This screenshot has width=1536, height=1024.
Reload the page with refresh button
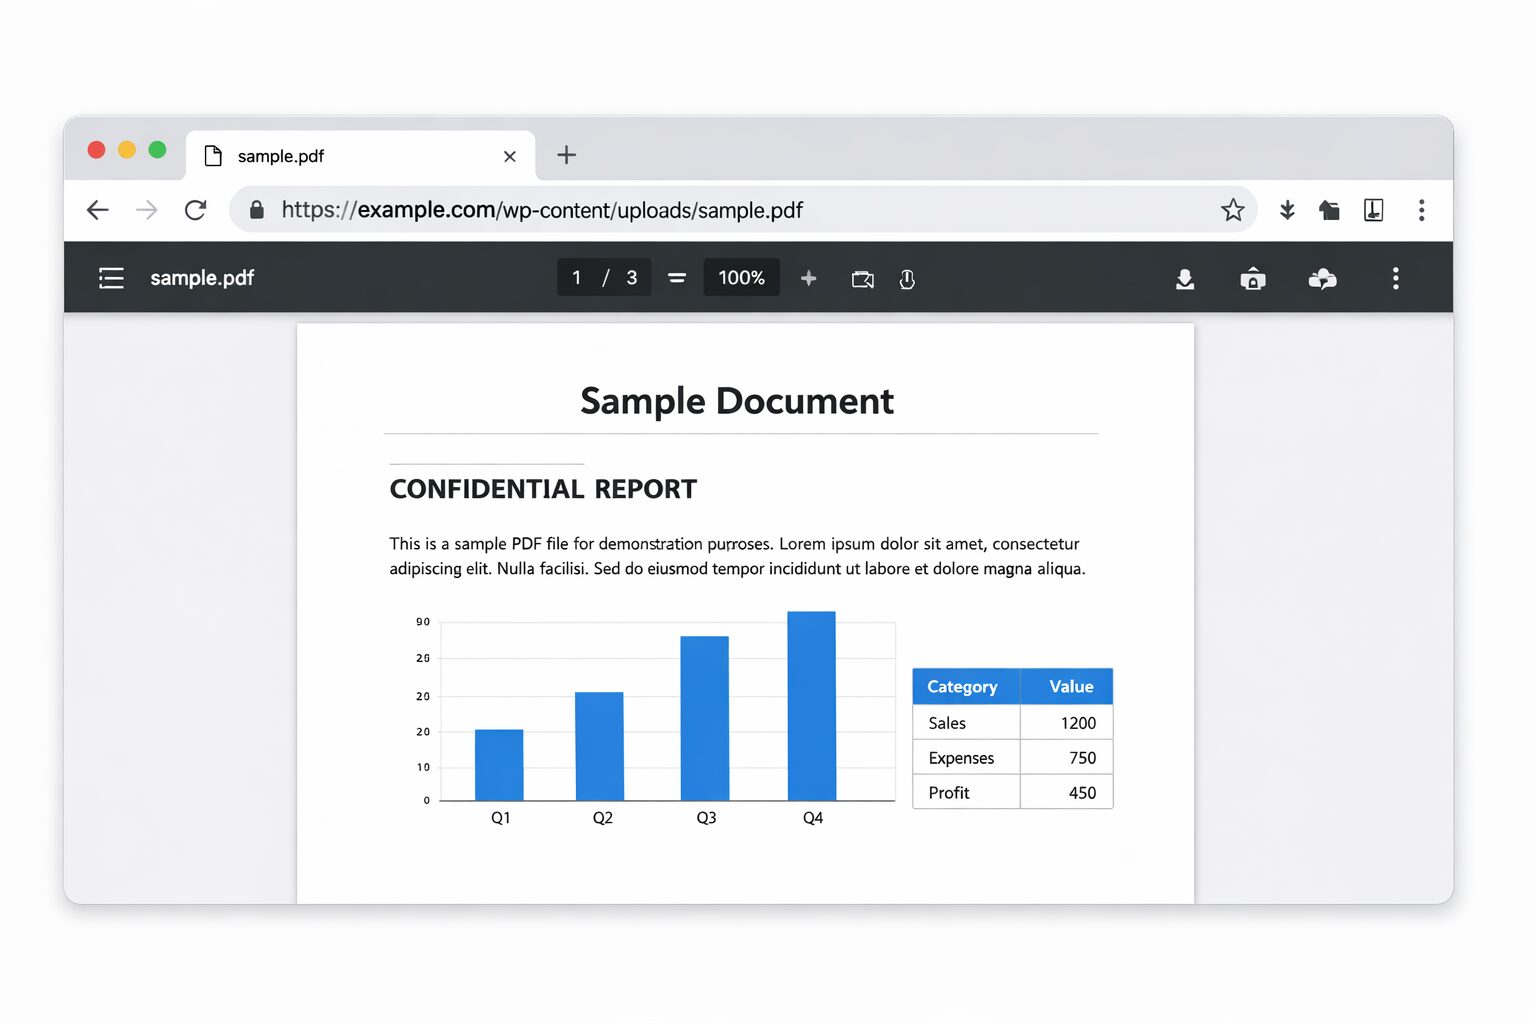pos(196,210)
